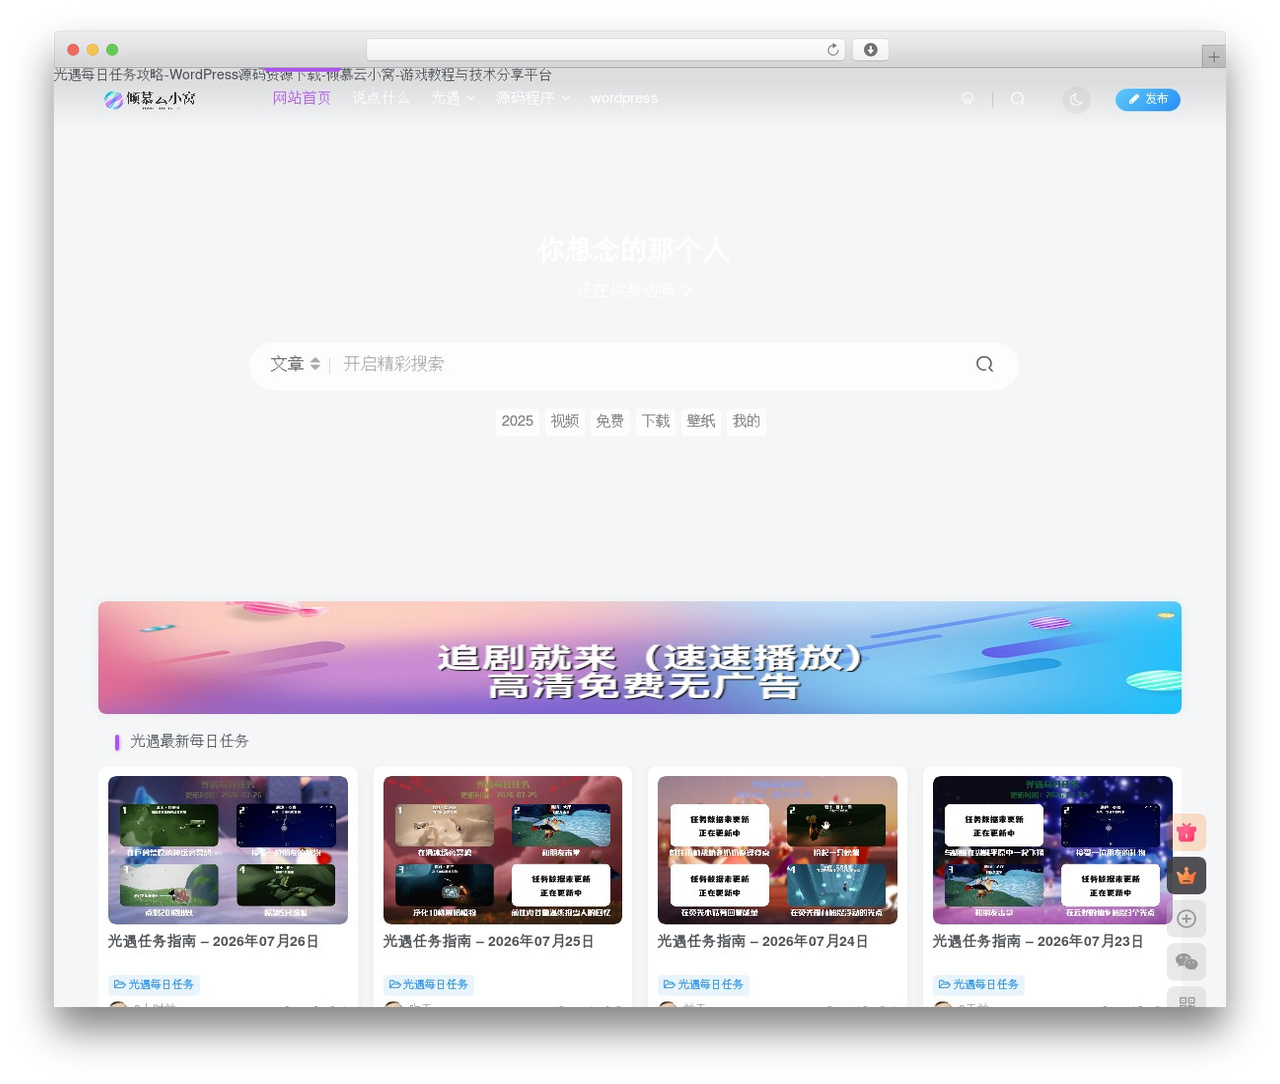Click the WeChat floating icon
Screen dimensions: 1280x1084
click(1187, 962)
